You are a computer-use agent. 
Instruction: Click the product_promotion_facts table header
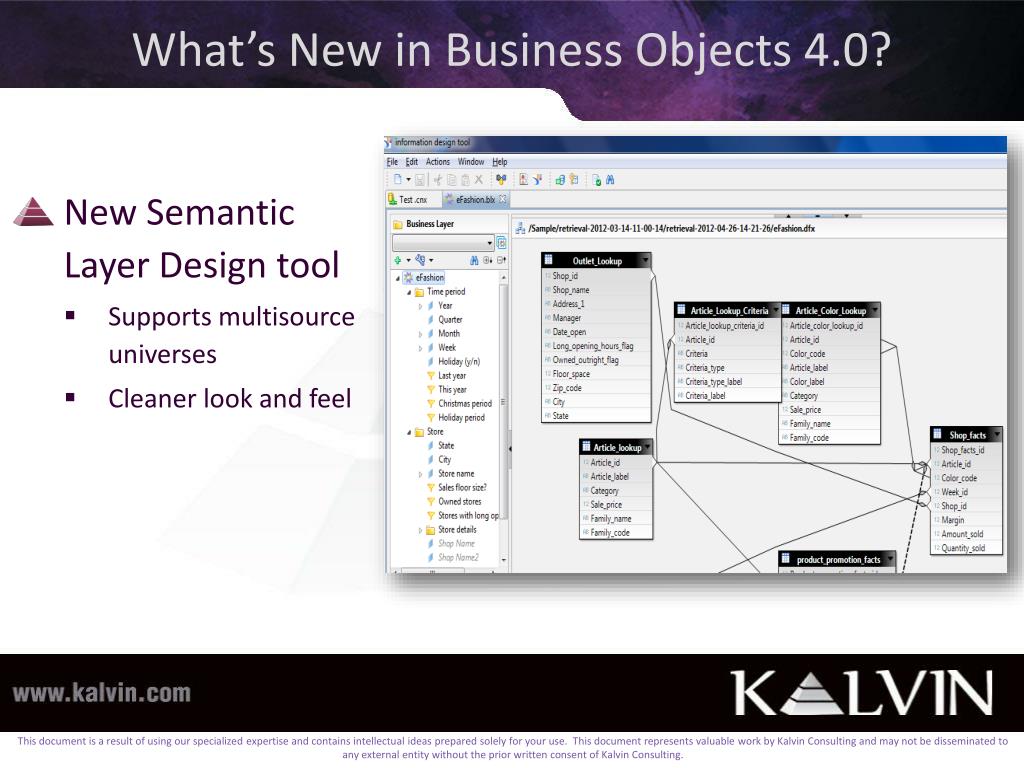coord(837,560)
